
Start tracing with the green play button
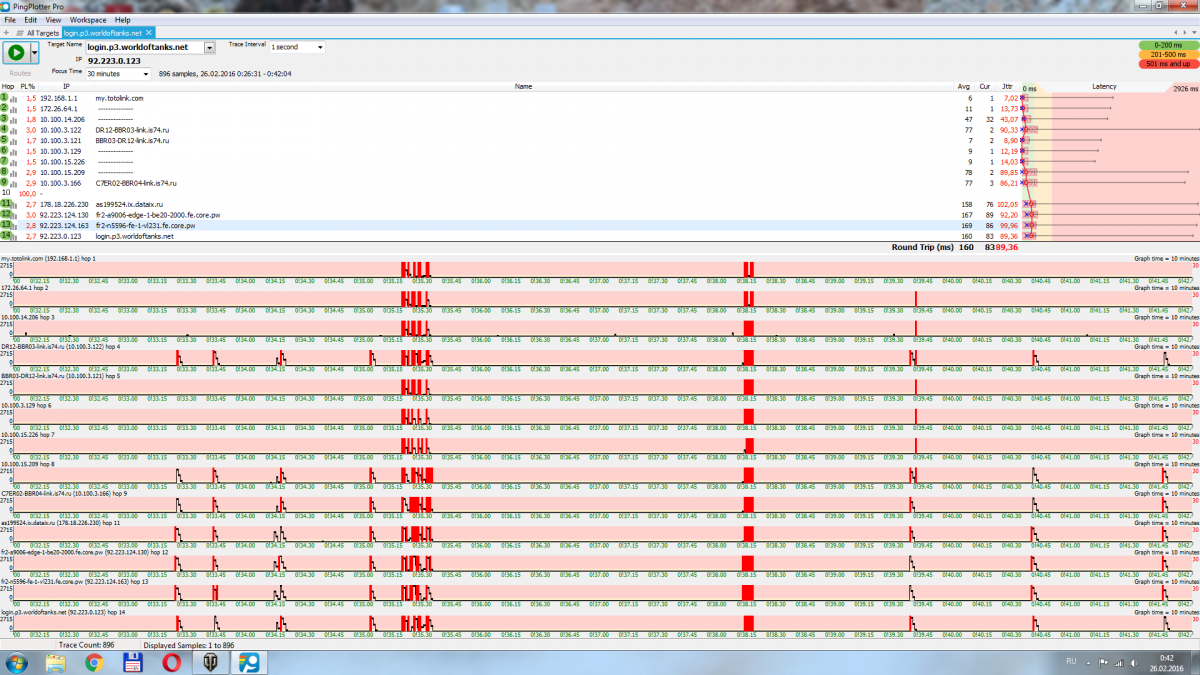(16, 52)
